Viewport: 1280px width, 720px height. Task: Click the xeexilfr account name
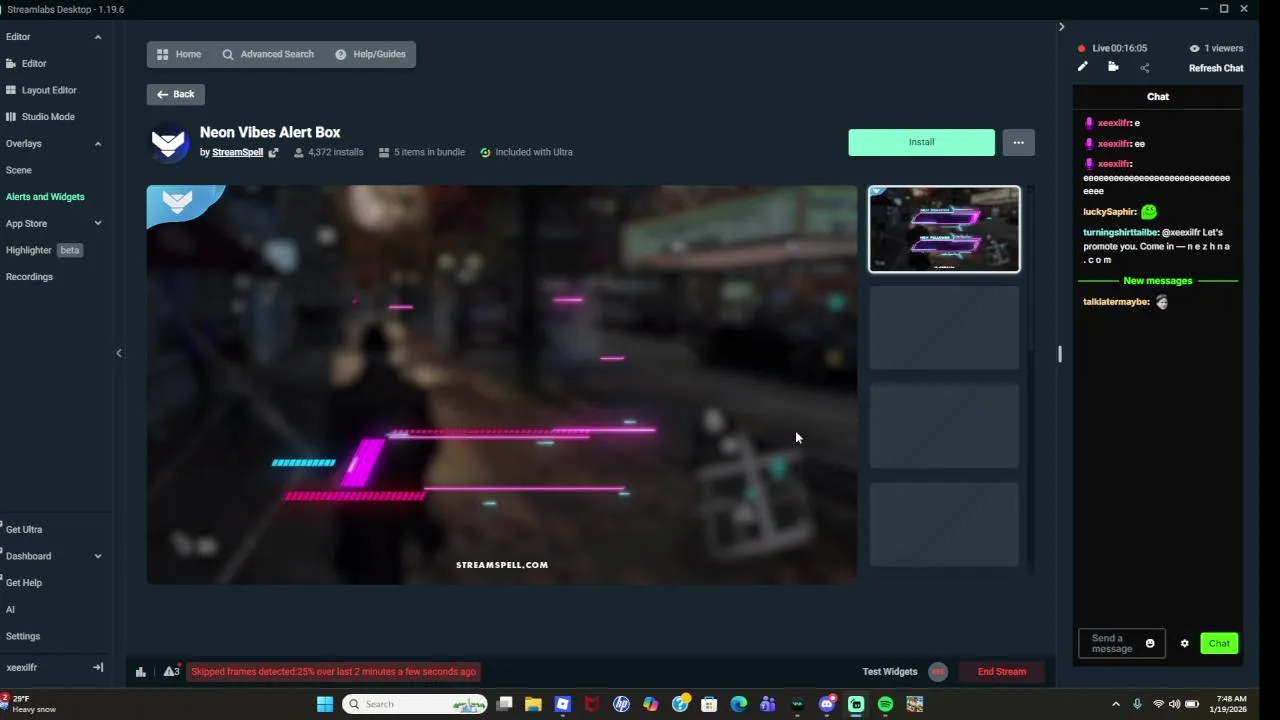tap(21, 668)
